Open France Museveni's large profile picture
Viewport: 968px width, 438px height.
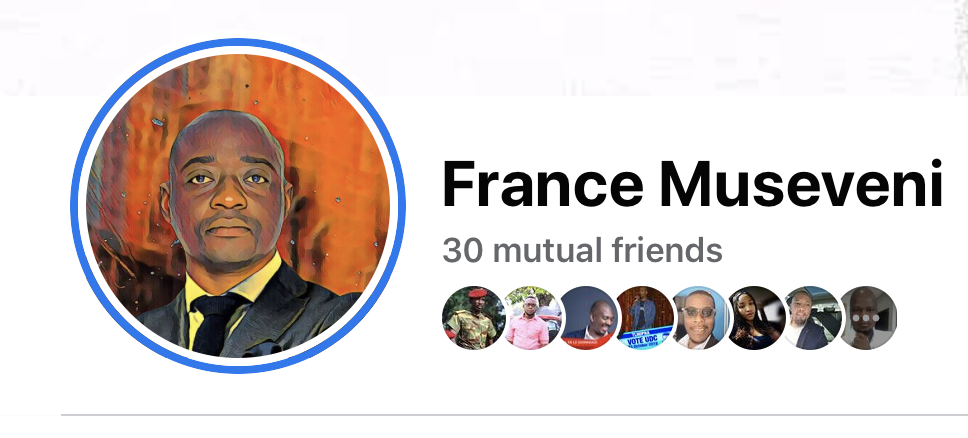pos(238,206)
